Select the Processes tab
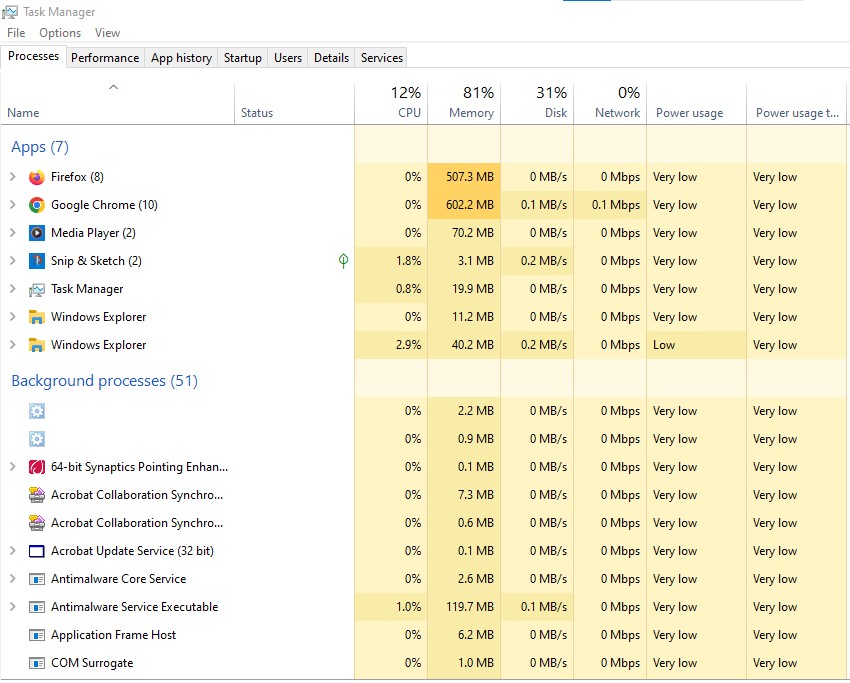 (34, 56)
